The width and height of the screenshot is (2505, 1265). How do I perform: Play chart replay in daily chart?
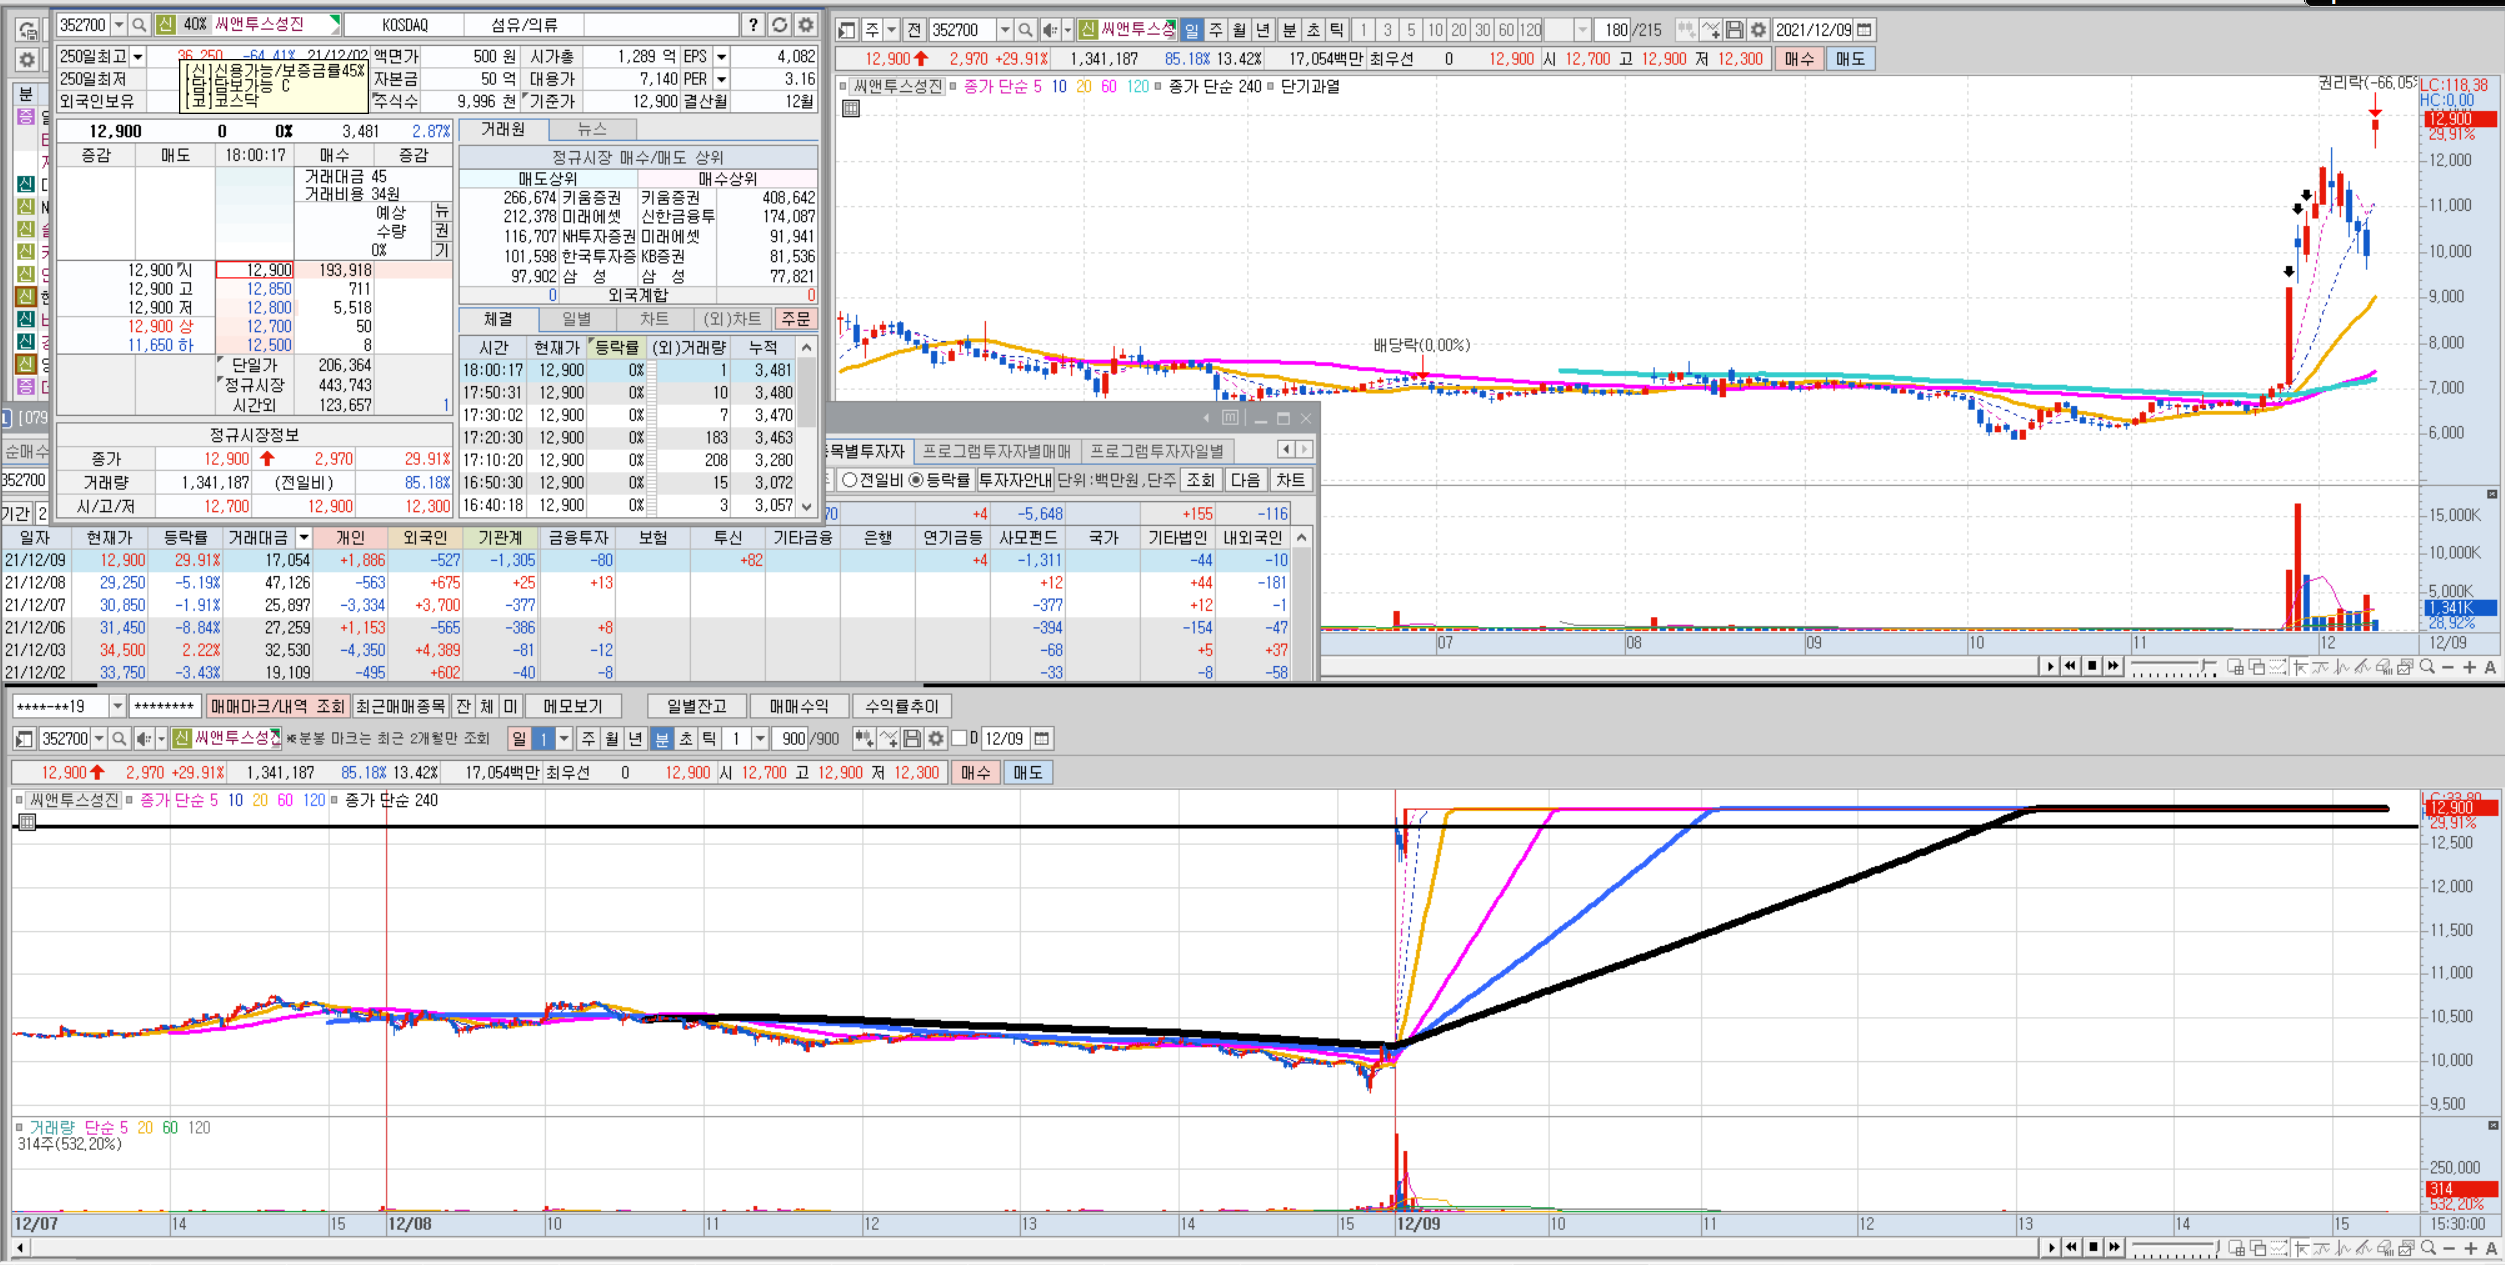point(2050,666)
